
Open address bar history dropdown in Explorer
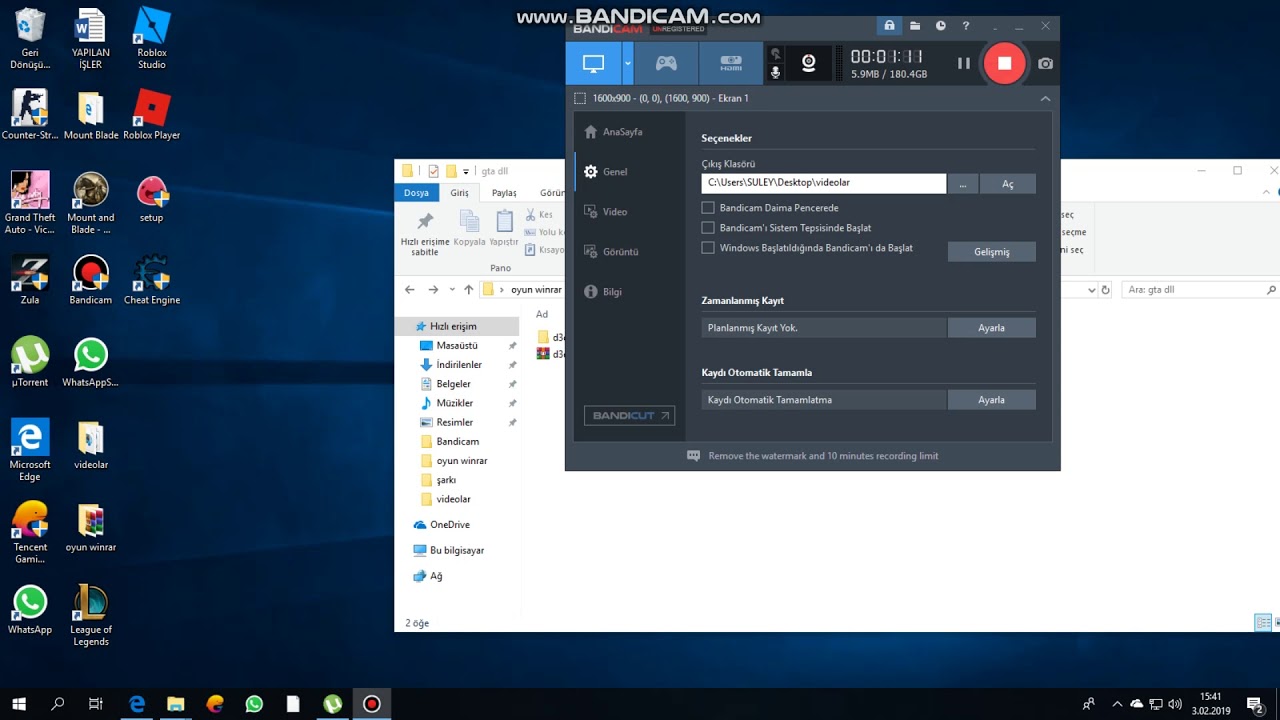(x=1091, y=290)
